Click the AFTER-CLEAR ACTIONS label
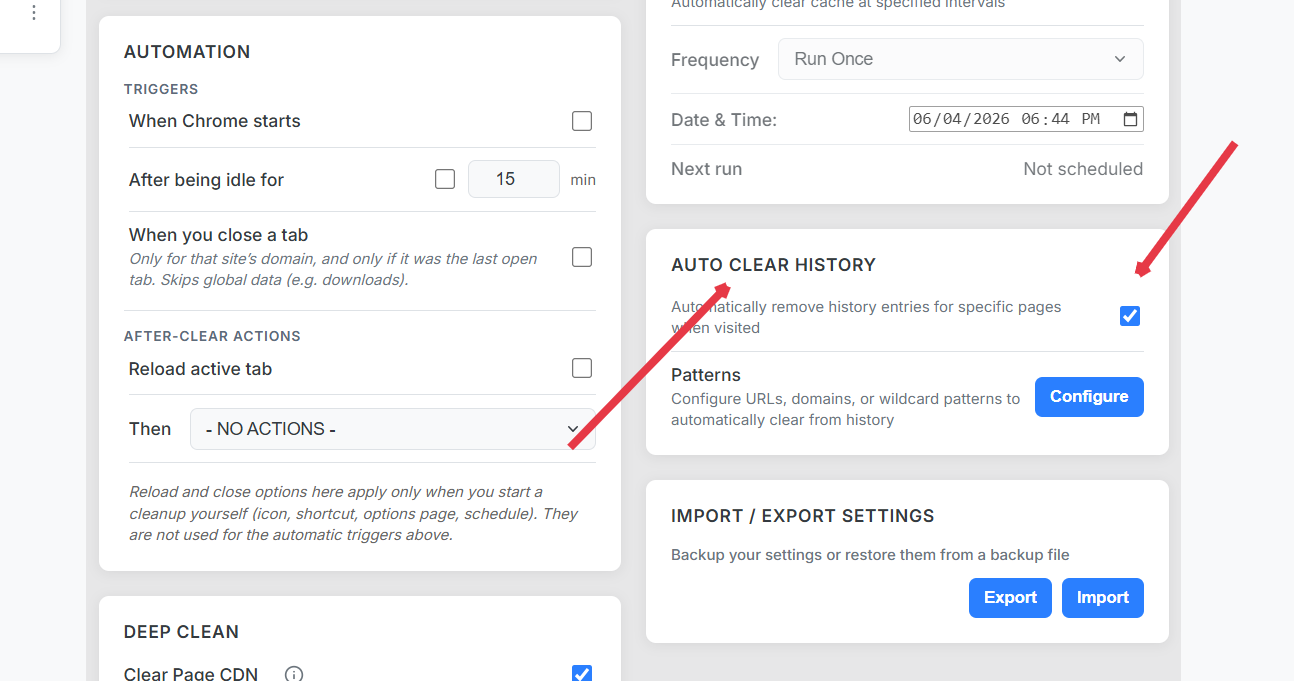This screenshot has width=1294, height=681. tap(212, 336)
